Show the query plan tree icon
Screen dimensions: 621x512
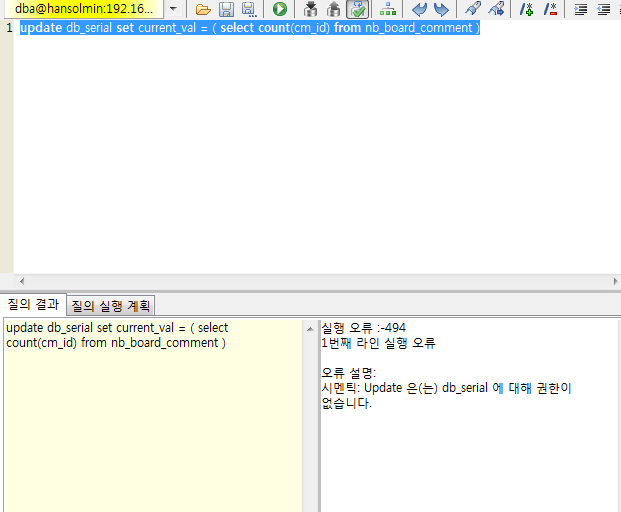388,9
